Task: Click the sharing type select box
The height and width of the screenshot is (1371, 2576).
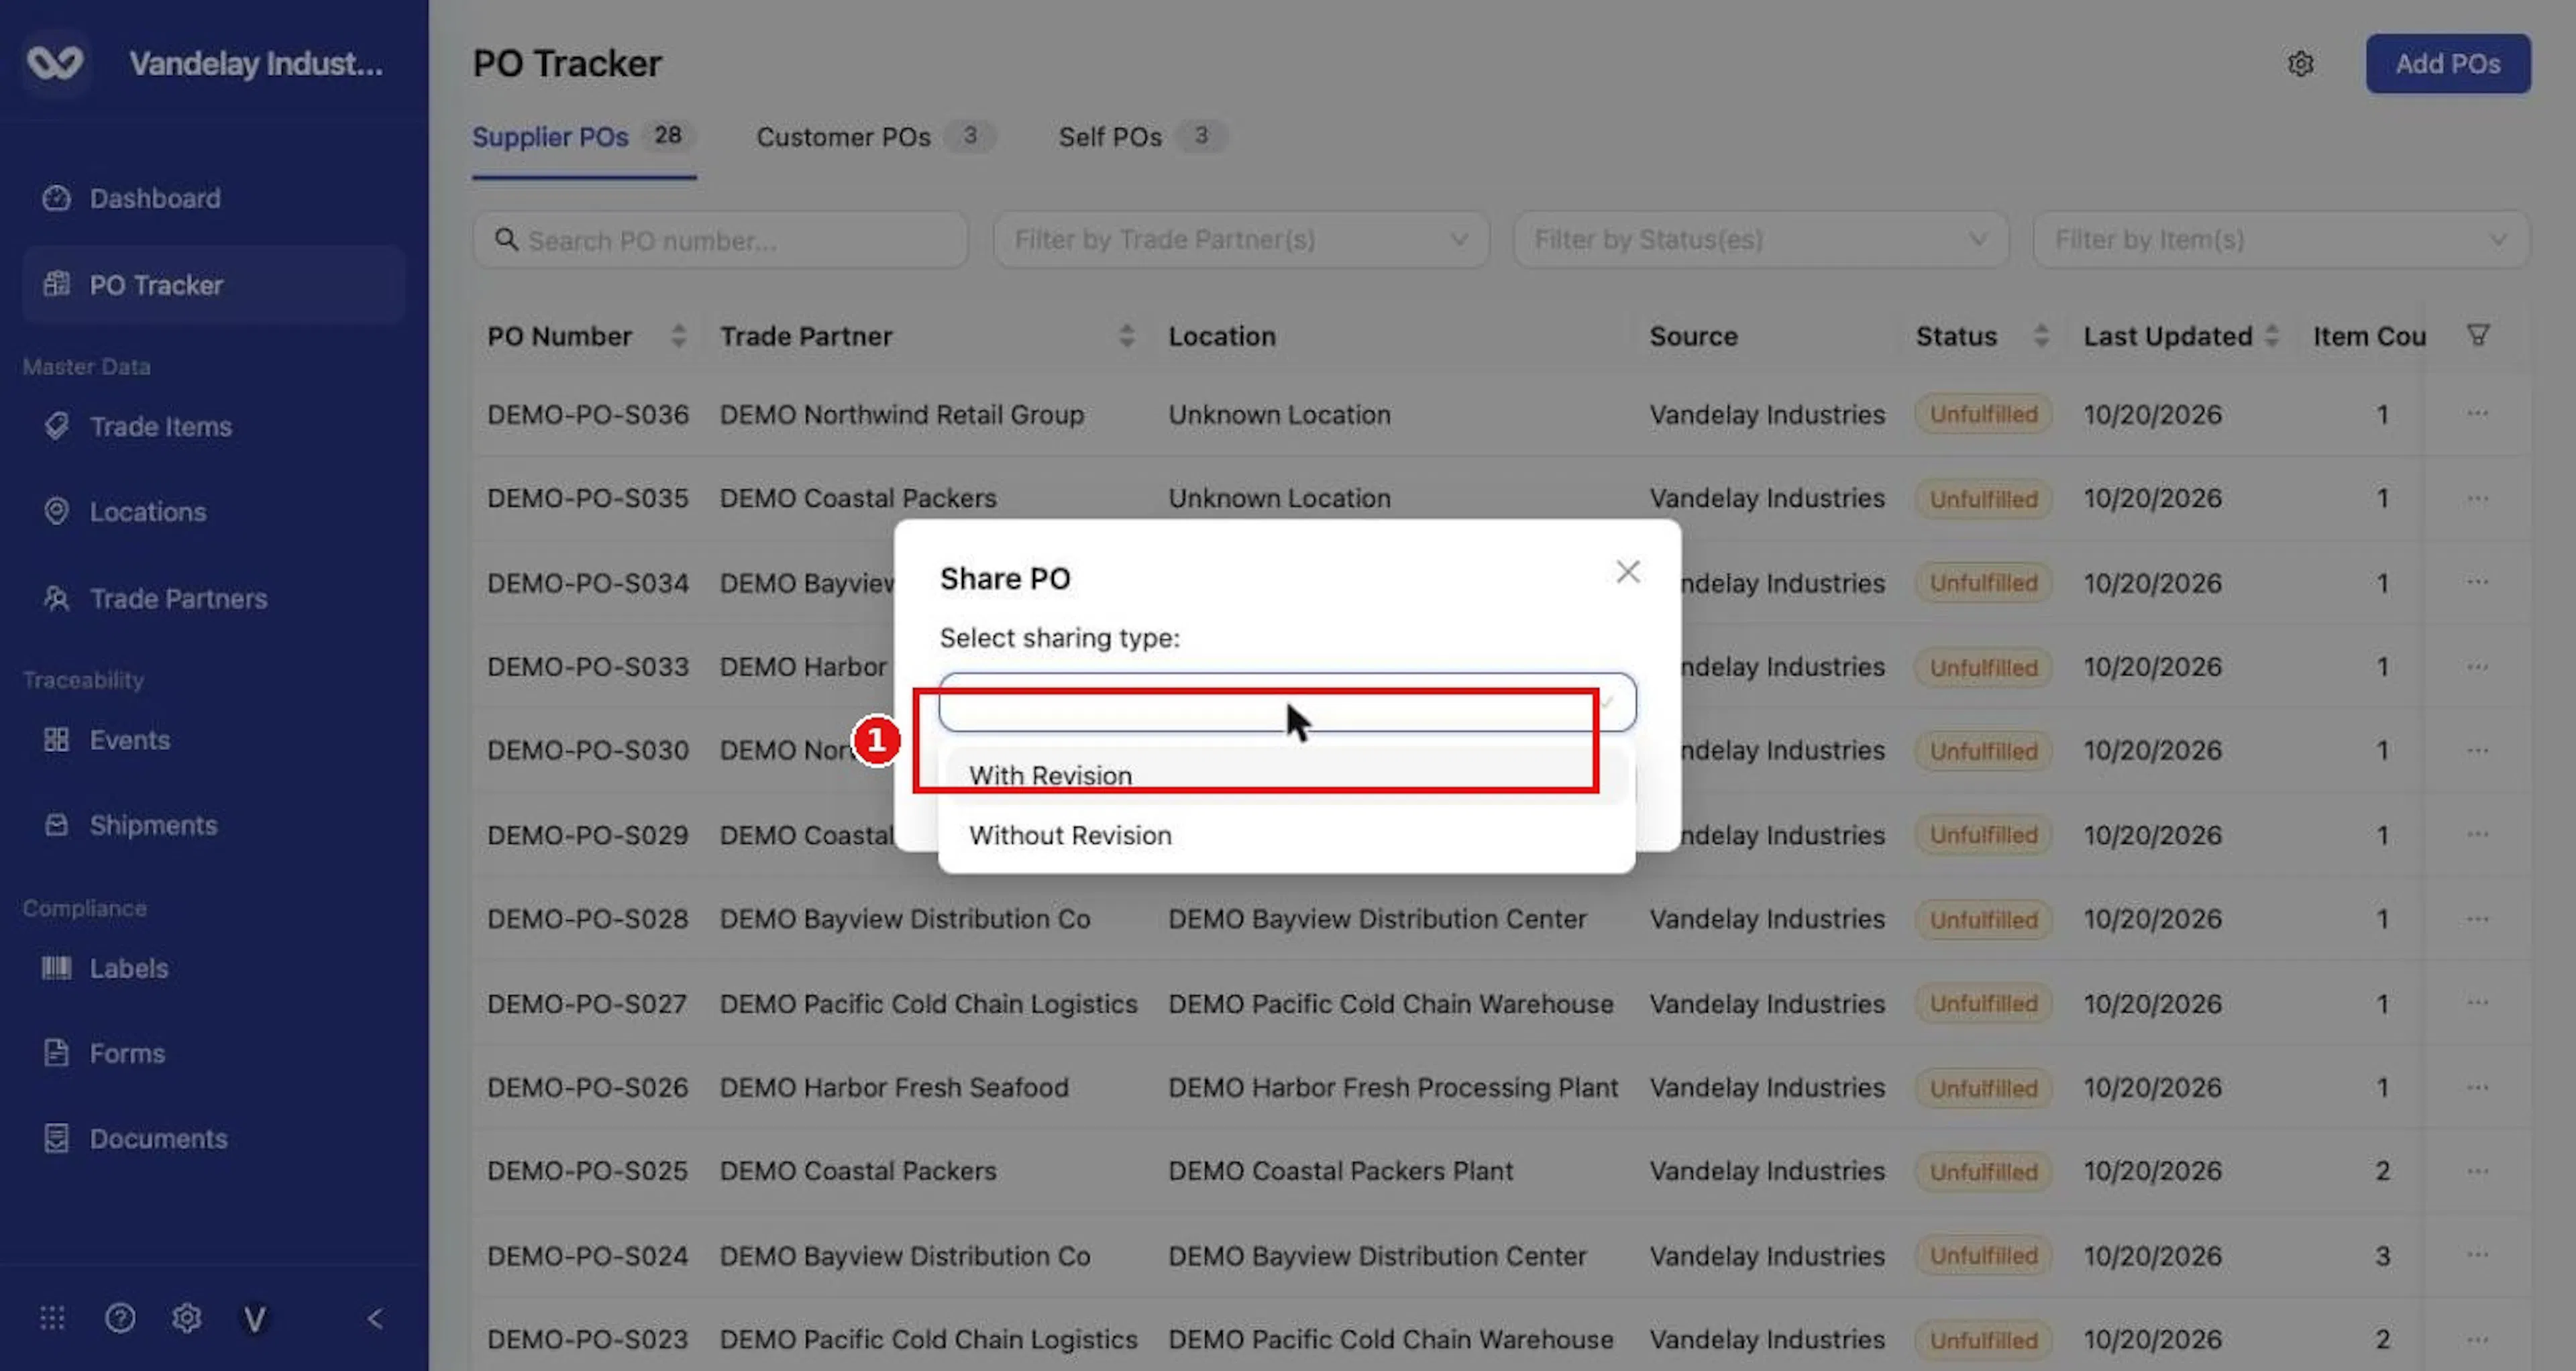Action: point(1286,702)
